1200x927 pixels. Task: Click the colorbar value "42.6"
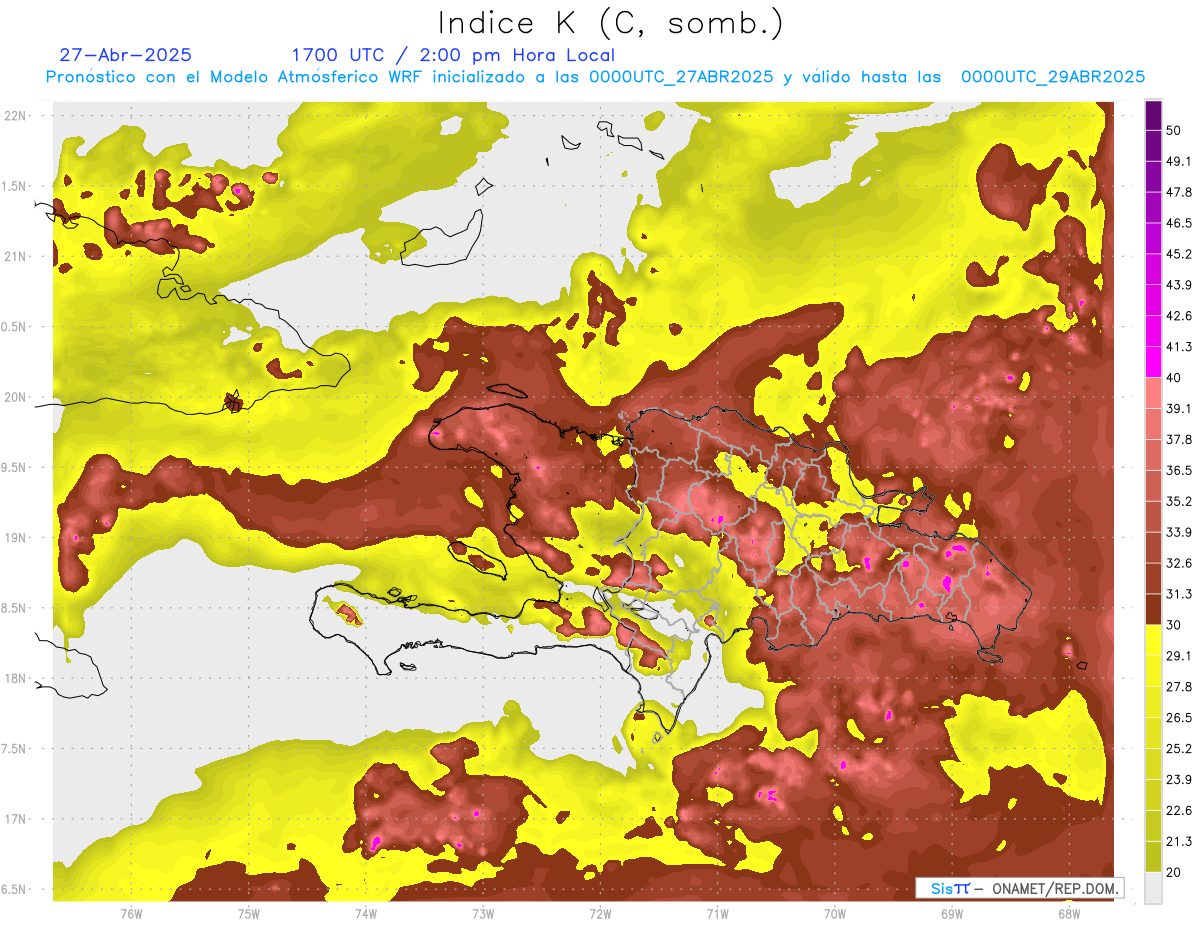pyautogui.click(x=1178, y=316)
